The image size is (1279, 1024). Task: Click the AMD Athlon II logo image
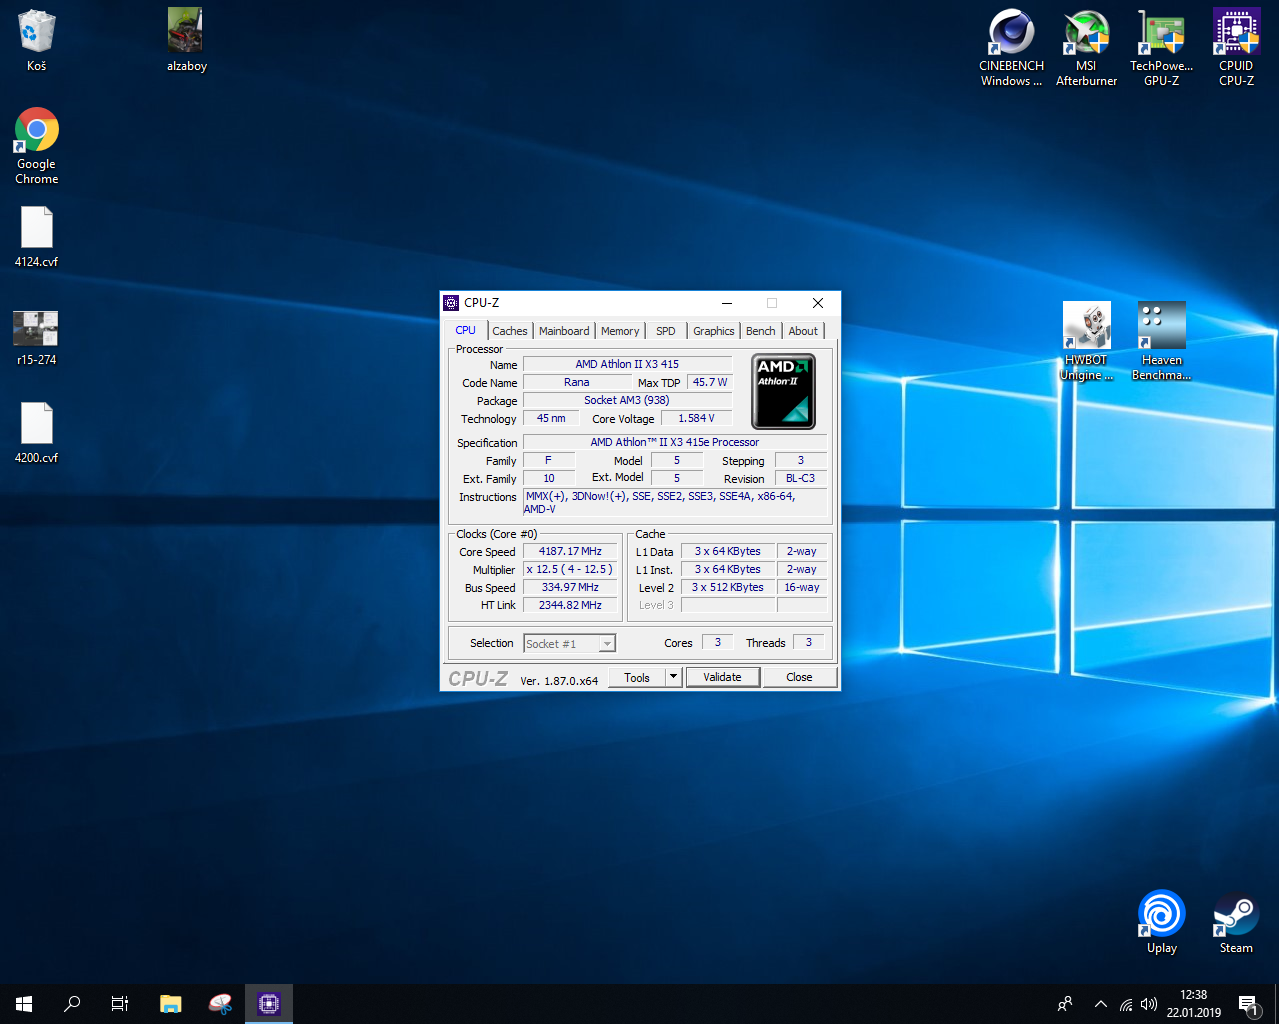click(x=783, y=392)
